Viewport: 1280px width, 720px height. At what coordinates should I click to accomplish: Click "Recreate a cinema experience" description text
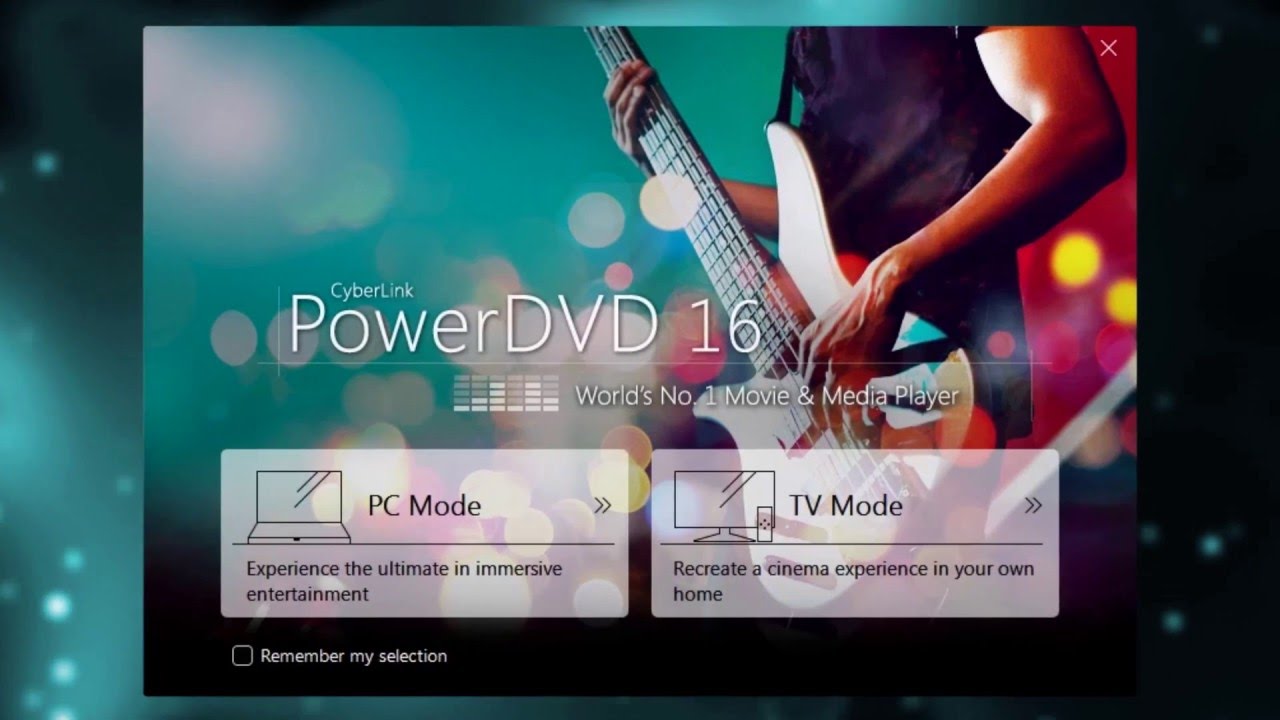853,581
